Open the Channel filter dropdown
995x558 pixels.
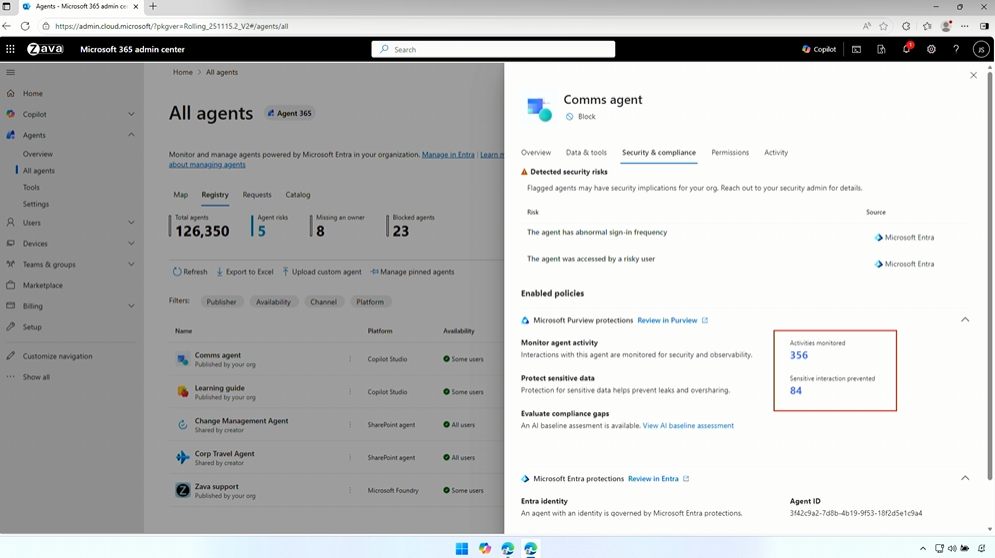click(x=323, y=302)
